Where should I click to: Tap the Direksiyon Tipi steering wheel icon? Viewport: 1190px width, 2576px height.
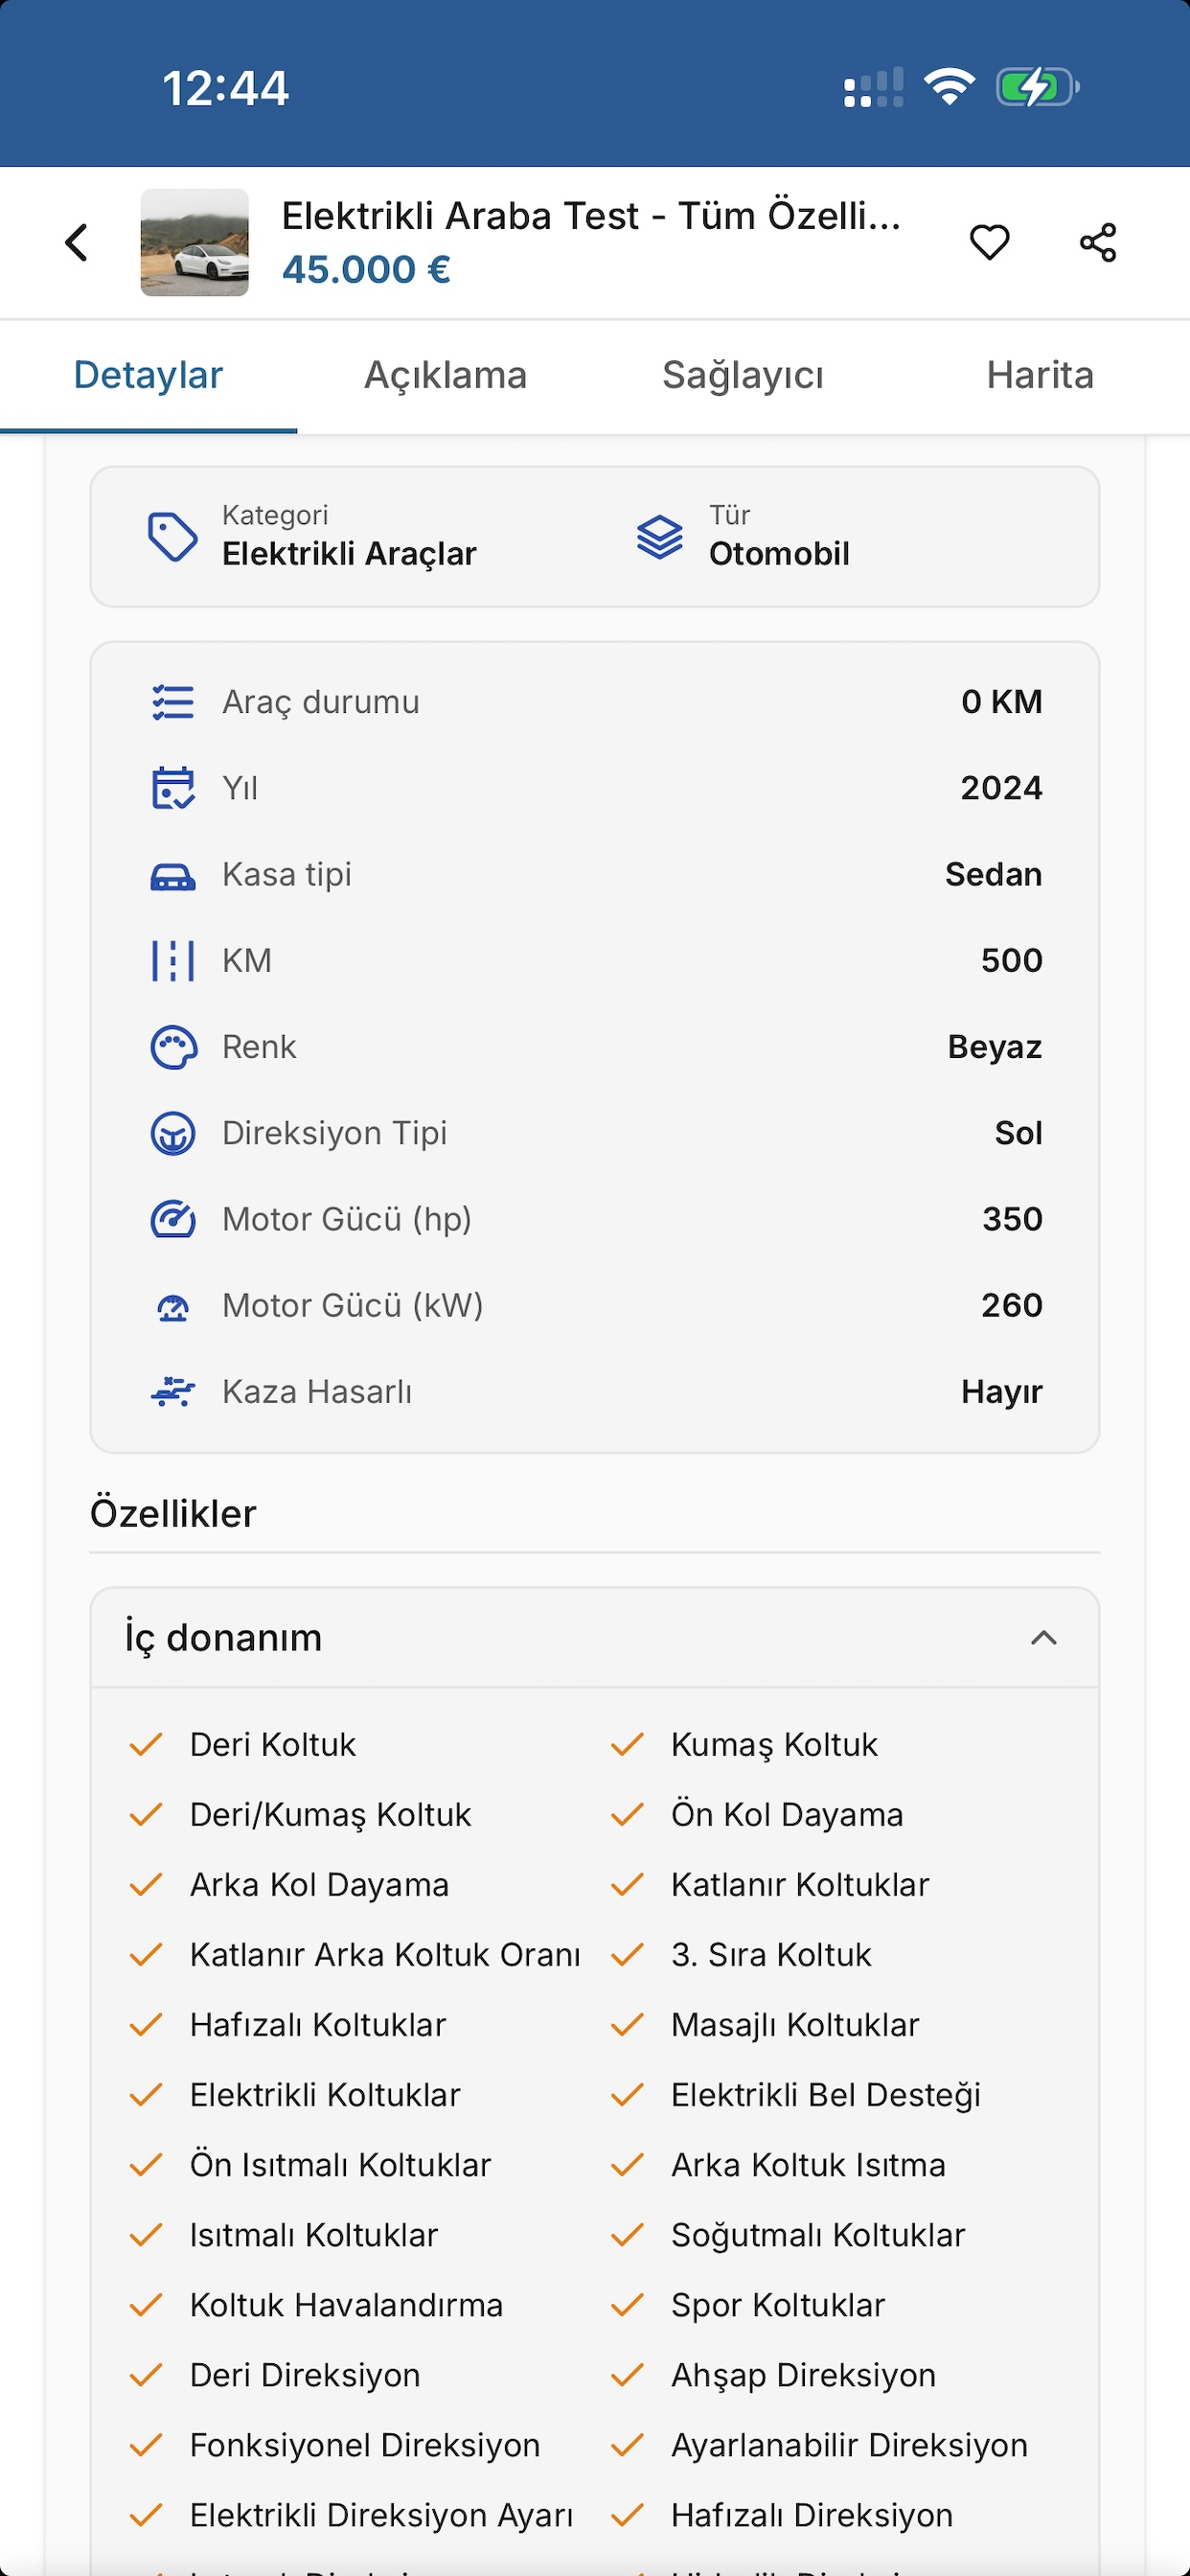pos(173,1133)
